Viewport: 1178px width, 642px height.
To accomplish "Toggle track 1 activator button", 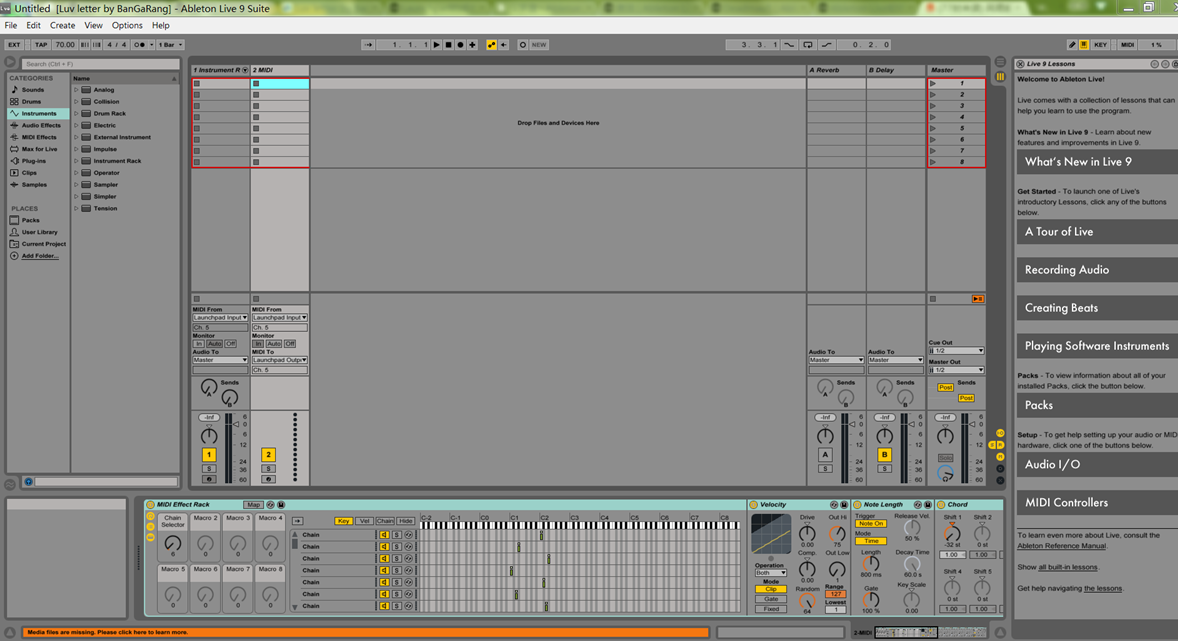I will click(x=209, y=455).
